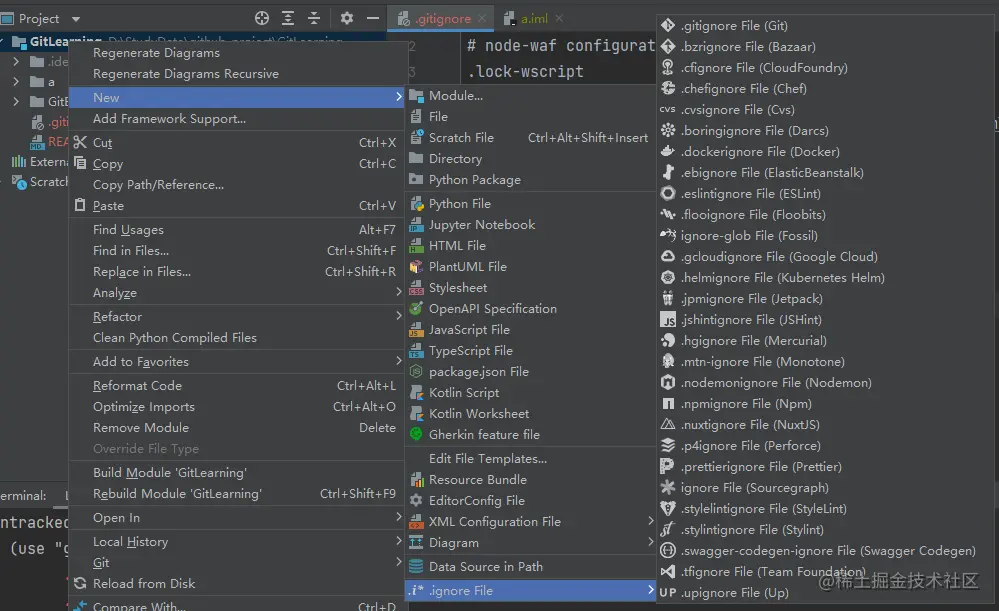Click the Paste clipboard icon

point(80,205)
